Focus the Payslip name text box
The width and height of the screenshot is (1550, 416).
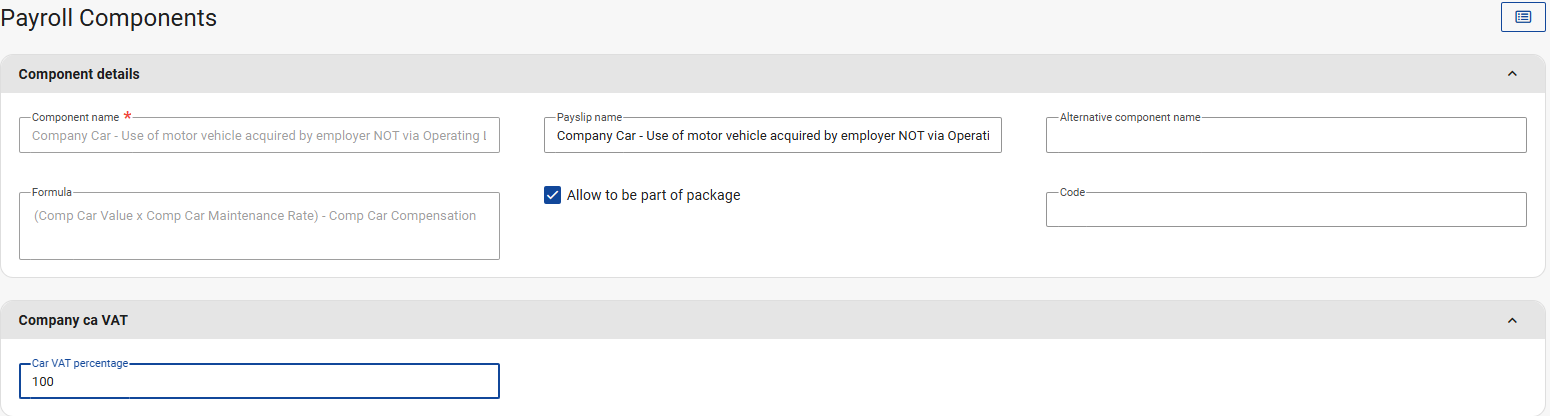[772, 136]
